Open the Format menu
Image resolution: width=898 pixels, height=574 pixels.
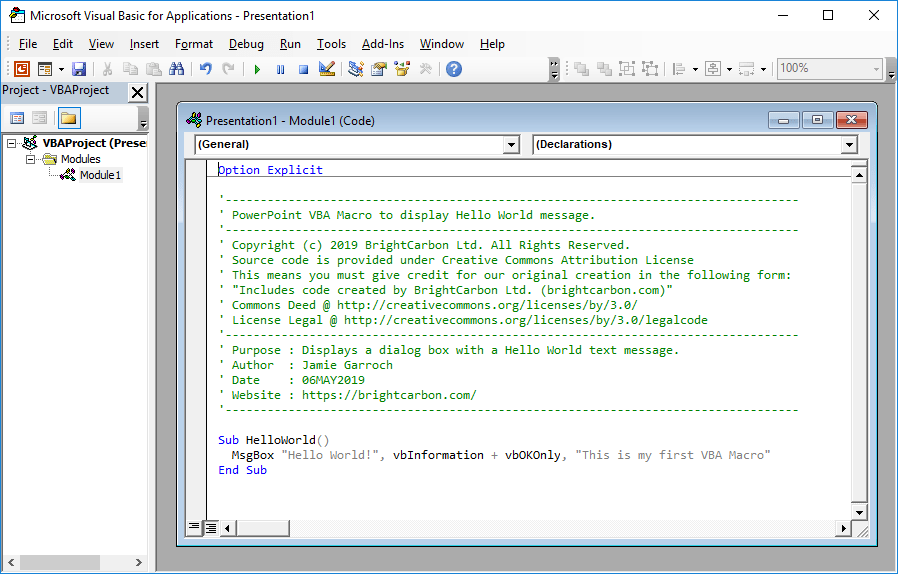click(x=194, y=44)
